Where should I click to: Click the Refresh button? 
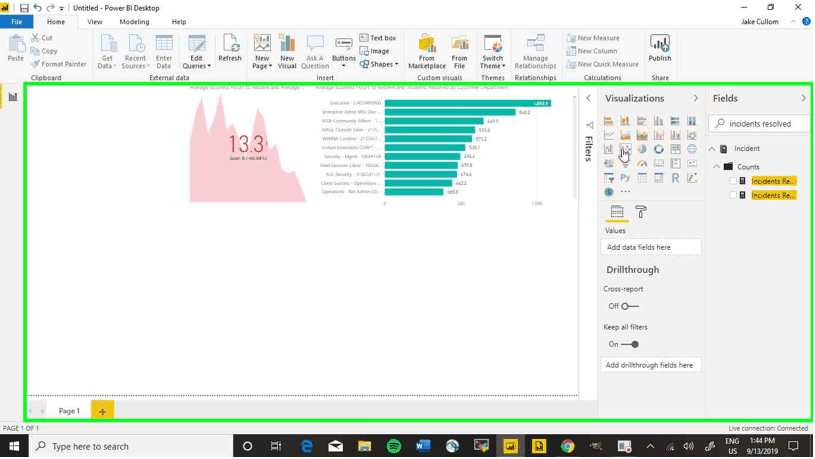(230, 48)
